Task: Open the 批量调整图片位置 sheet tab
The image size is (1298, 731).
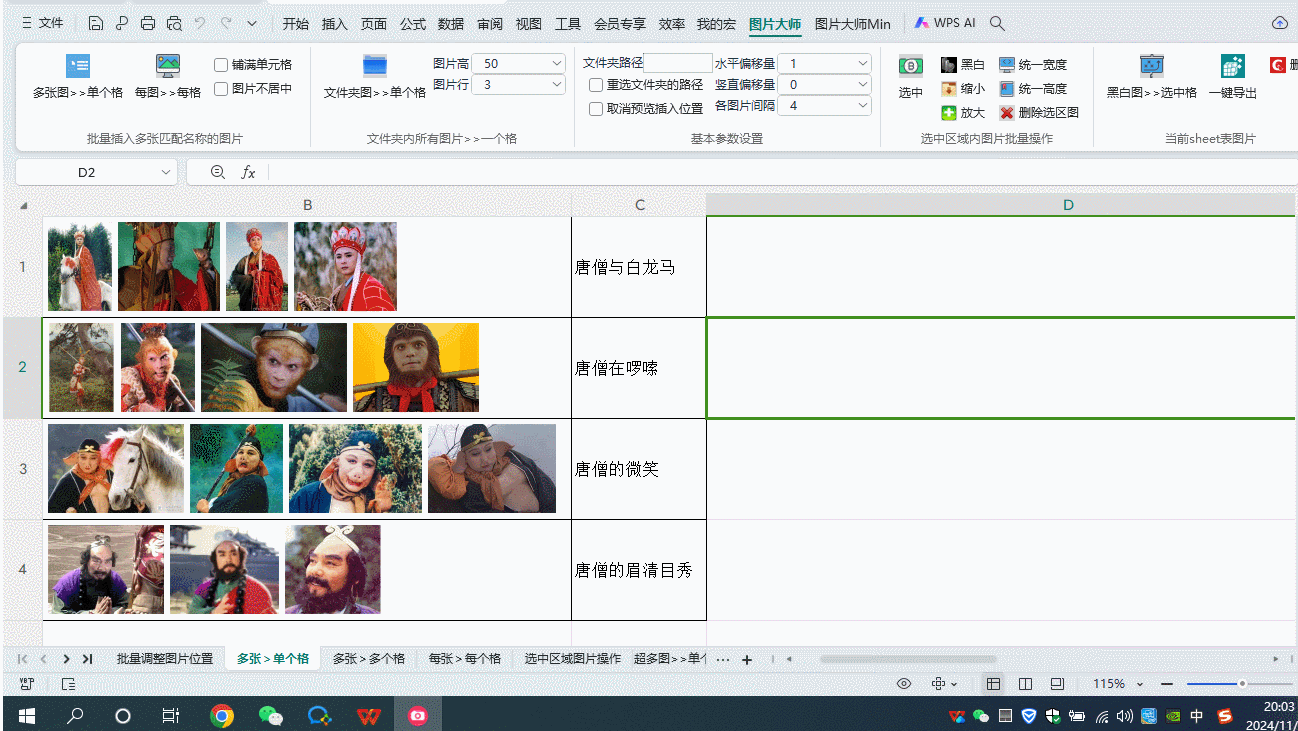Action: (165, 659)
